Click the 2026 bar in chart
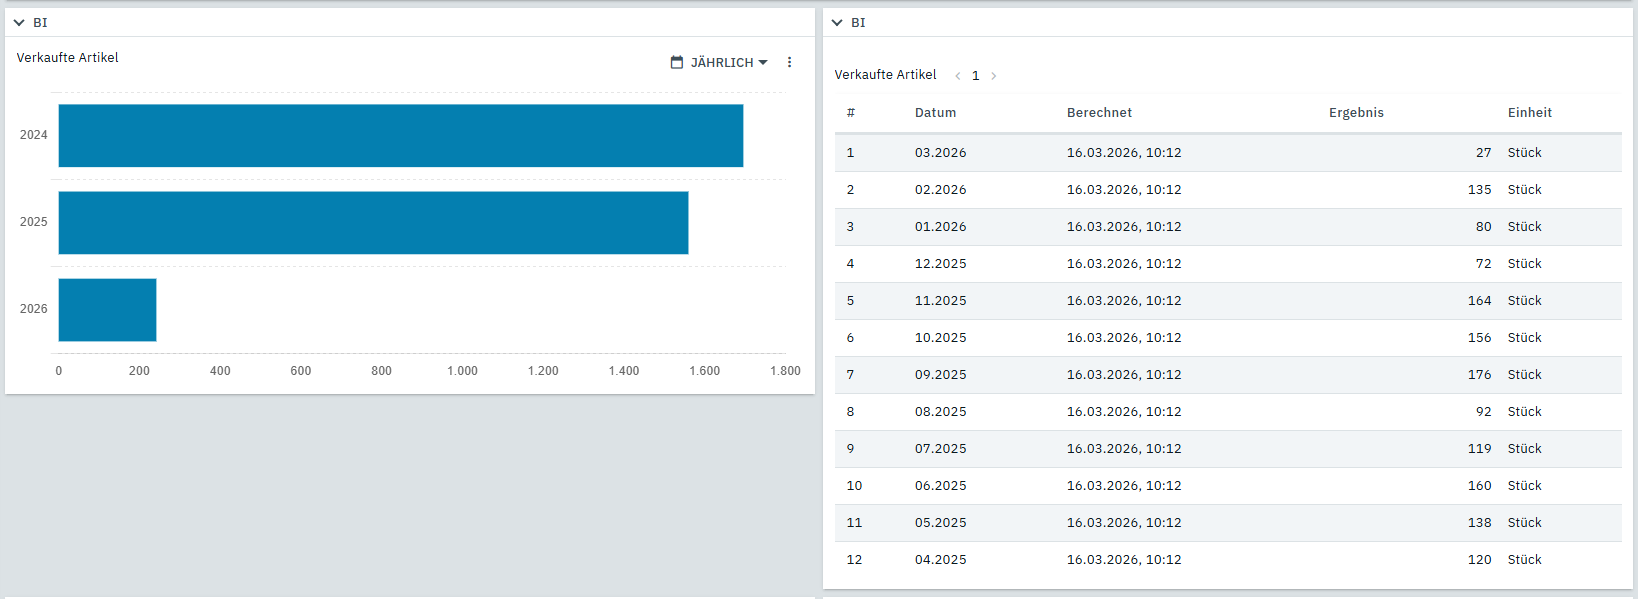The width and height of the screenshot is (1638, 599). [x=107, y=309]
